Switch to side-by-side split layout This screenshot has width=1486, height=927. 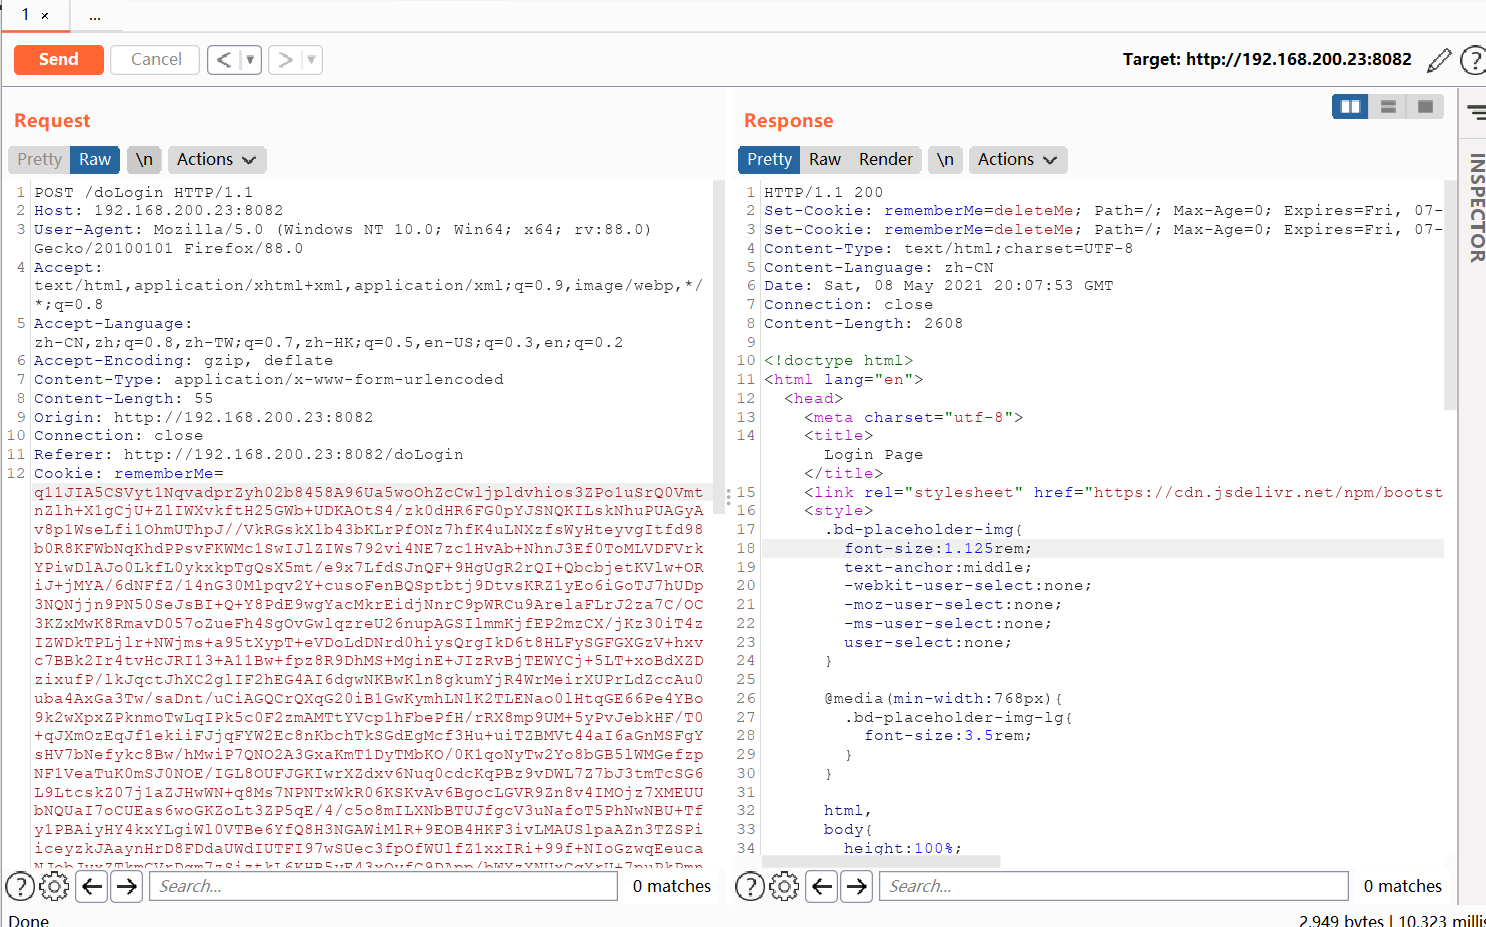tap(1350, 106)
